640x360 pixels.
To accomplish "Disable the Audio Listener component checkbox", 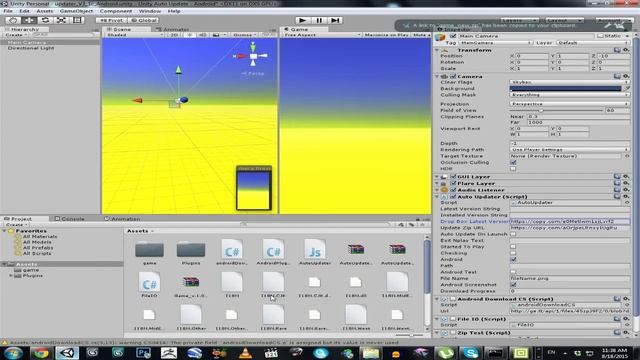I will [453, 190].
